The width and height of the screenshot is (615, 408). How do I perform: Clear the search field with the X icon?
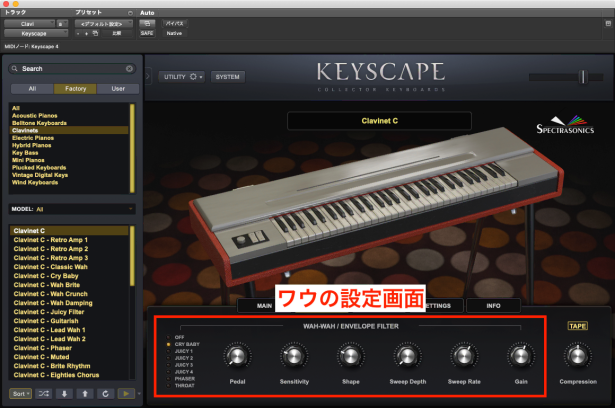pyautogui.click(x=129, y=69)
